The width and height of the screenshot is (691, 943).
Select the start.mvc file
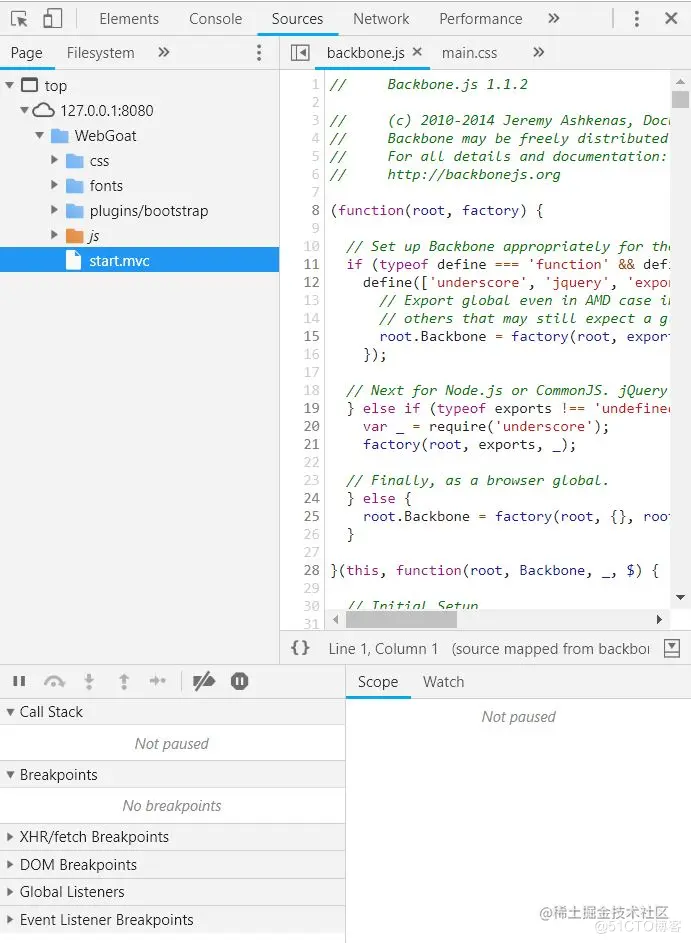click(140, 260)
